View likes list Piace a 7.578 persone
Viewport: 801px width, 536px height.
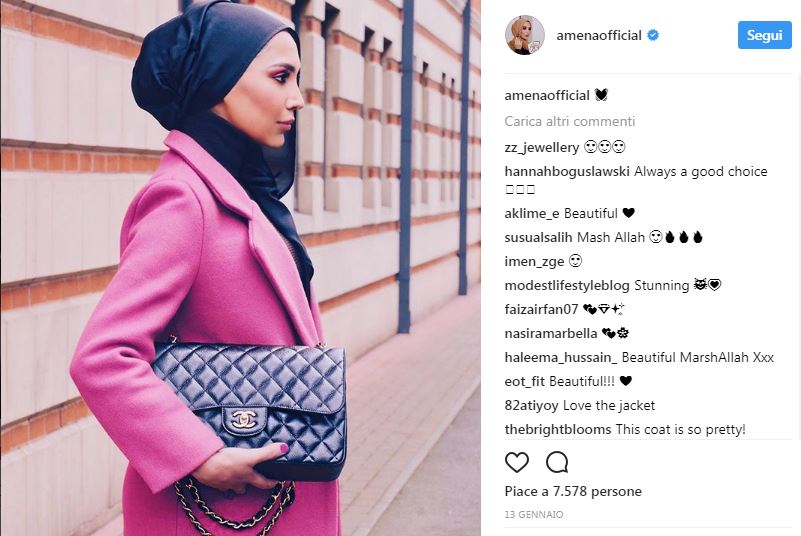pyautogui.click(x=573, y=491)
